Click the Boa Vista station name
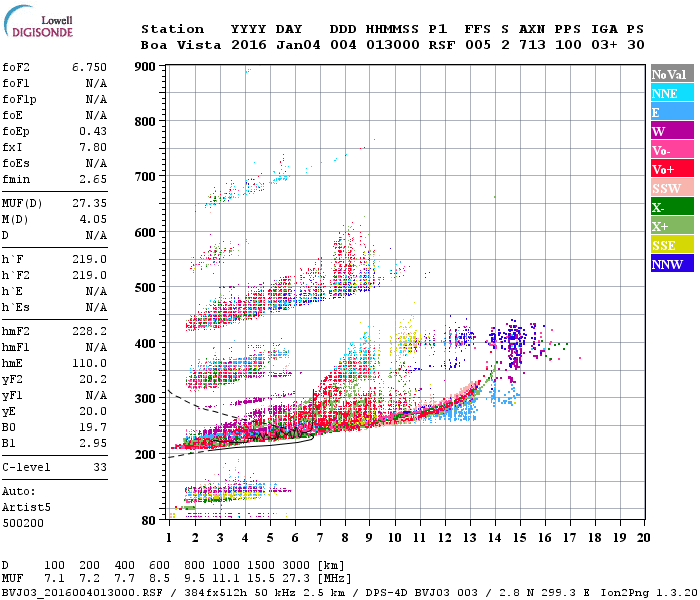700x600 pixels. [181, 45]
